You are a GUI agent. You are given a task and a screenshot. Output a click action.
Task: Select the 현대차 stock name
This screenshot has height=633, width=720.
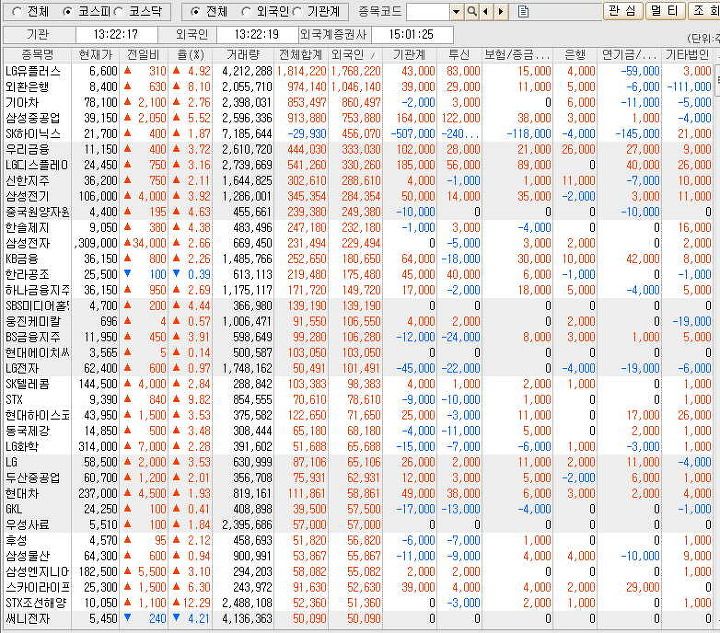(x=22, y=493)
